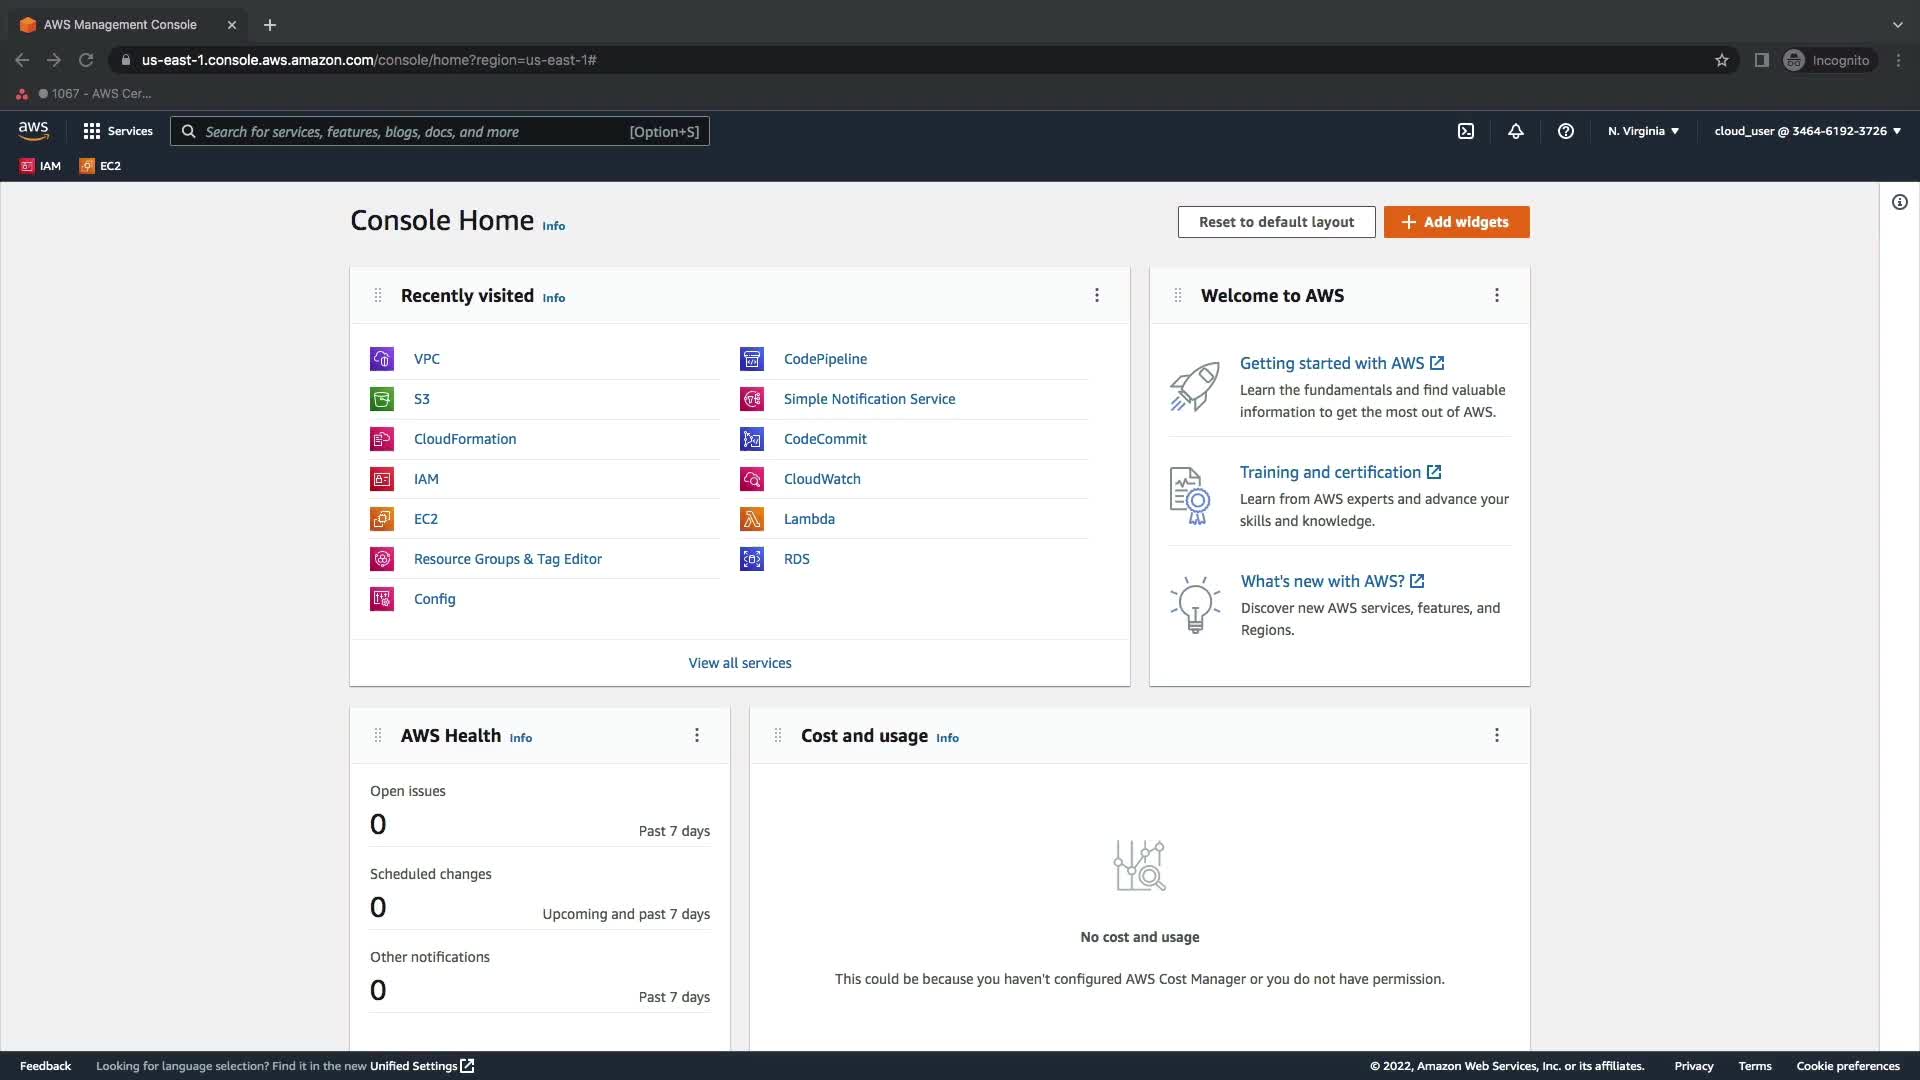
Task: Click the CloudWatch service icon
Action: point(751,479)
